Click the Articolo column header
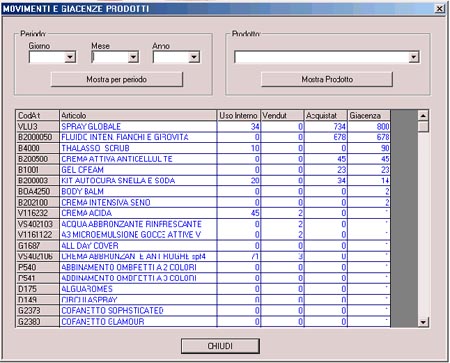450x363 pixels. point(138,116)
